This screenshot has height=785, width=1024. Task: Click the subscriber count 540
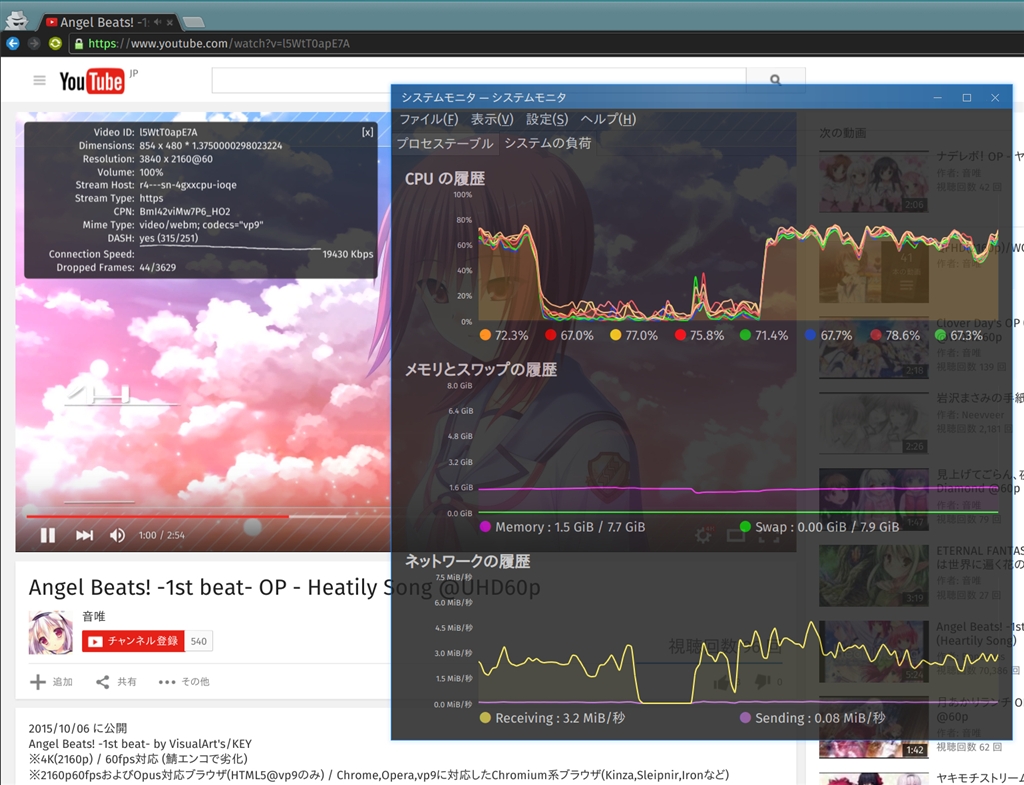(199, 641)
